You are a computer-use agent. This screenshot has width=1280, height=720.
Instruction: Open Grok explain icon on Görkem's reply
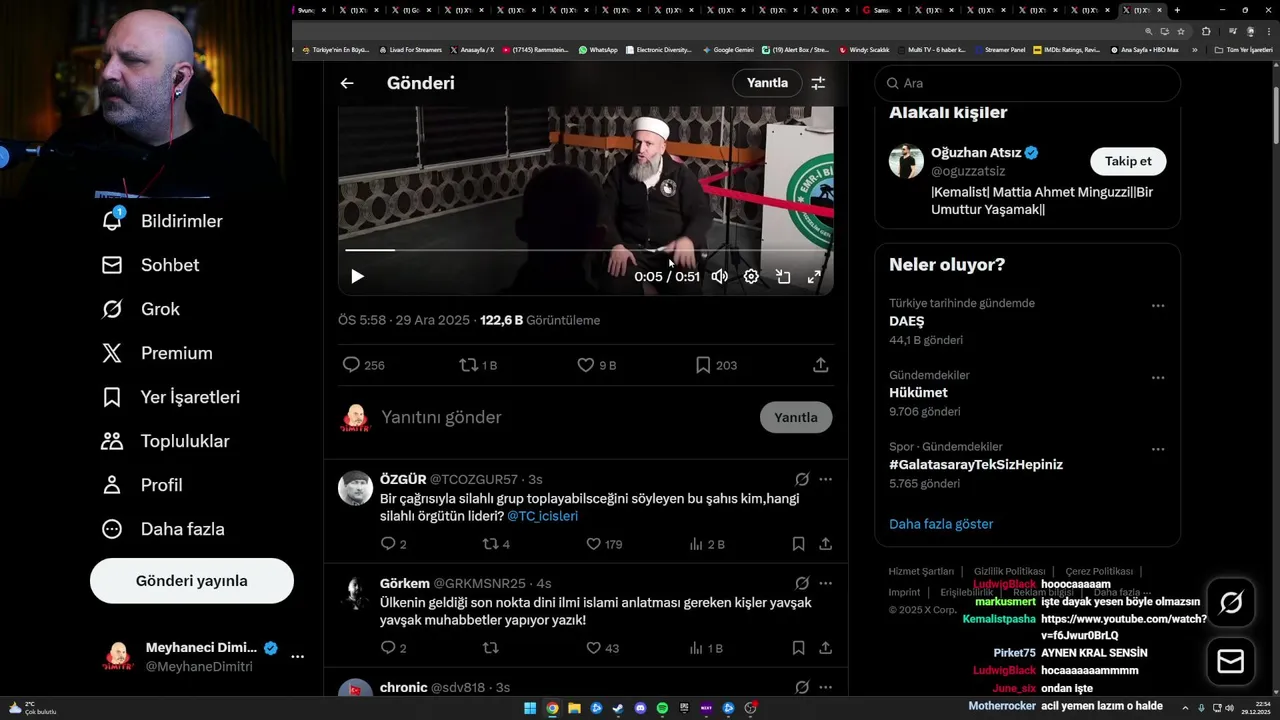pos(802,583)
